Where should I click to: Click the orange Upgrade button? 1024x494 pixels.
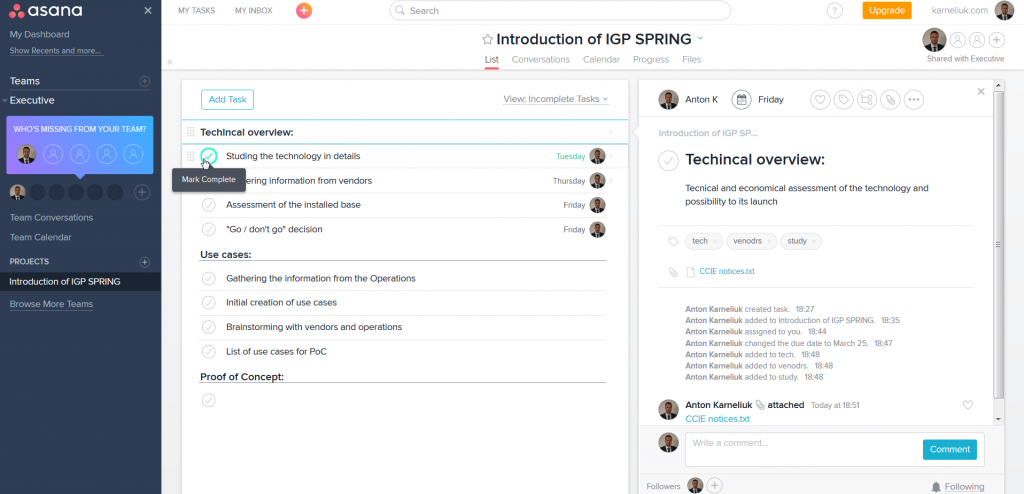pyautogui.click(x=887, y=10)
